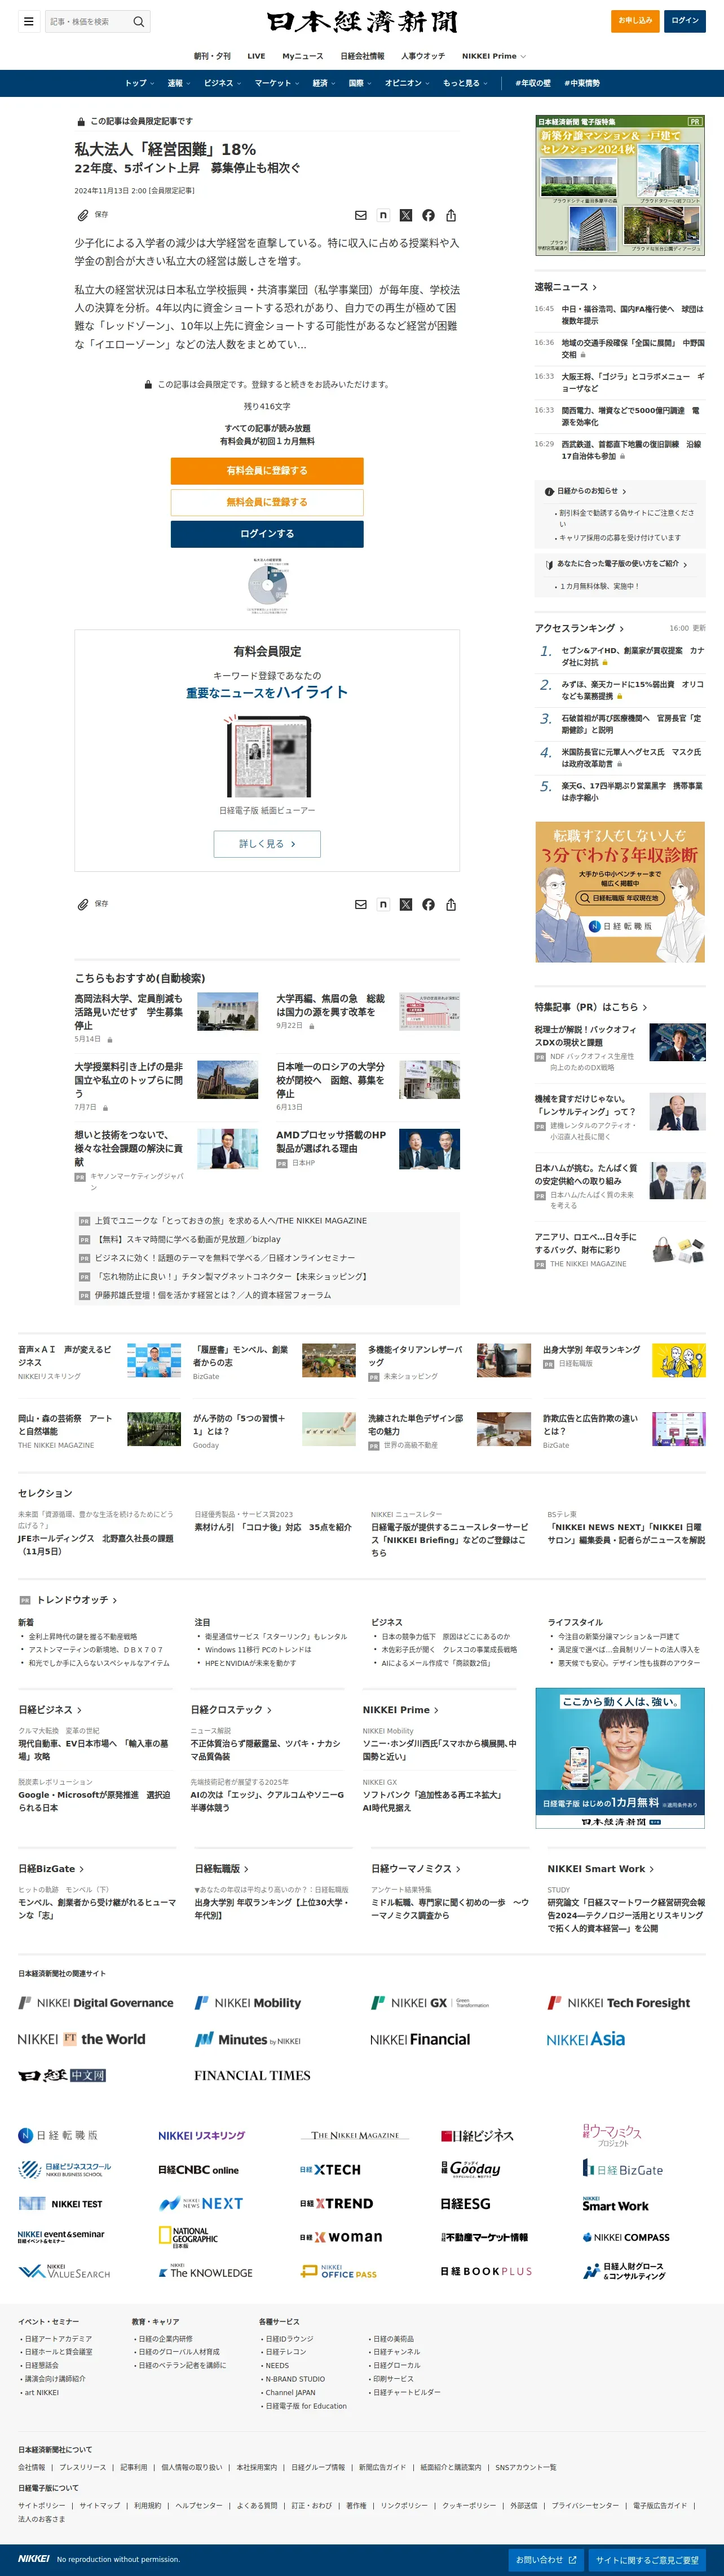
Task: Expand the もっと見る navigation menu
Action: click(466, 83)
